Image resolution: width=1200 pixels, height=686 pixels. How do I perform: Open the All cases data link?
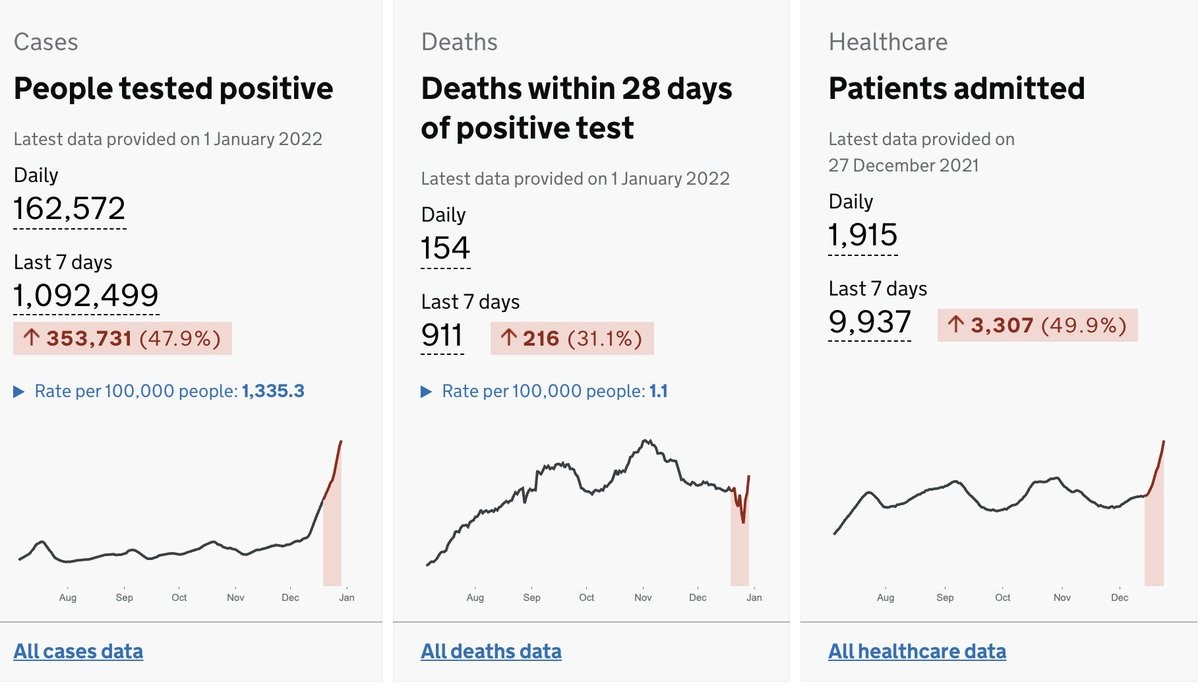[78, 651]
